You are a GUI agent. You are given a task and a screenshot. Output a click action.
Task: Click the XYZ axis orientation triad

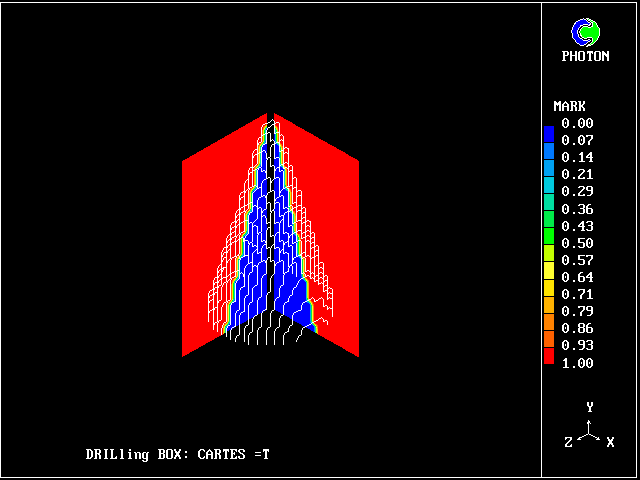click(x=590, y=431)
